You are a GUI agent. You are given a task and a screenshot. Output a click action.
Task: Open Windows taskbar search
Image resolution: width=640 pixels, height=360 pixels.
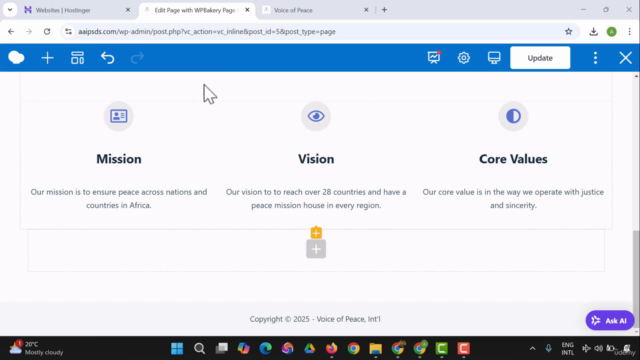[199, 348]
